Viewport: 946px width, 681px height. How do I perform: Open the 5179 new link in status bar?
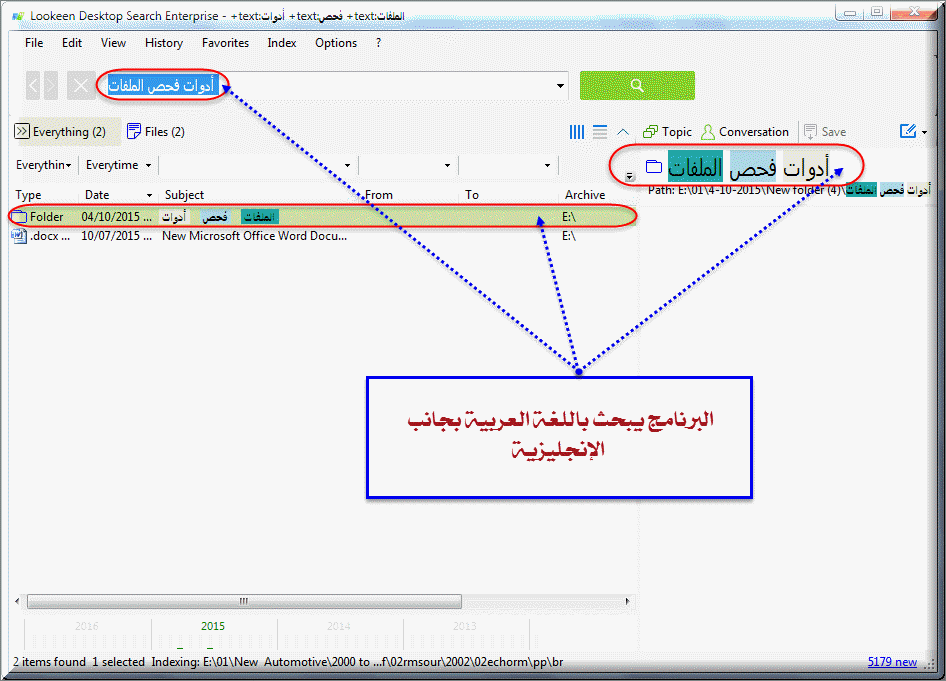tap(892, 662)
